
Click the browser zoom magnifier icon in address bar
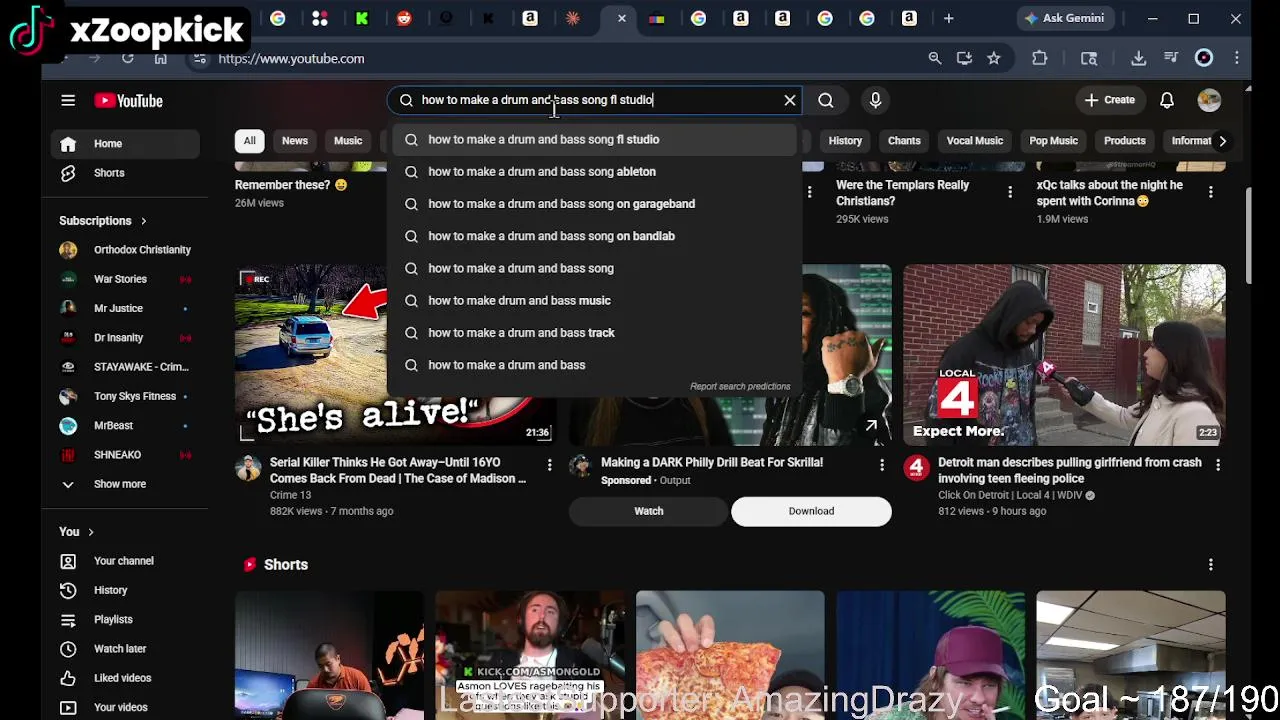[x=935, y=58]
